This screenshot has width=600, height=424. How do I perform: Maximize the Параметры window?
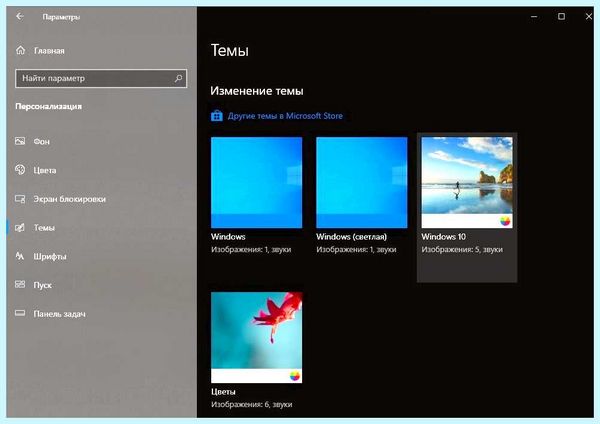[561, 16]
